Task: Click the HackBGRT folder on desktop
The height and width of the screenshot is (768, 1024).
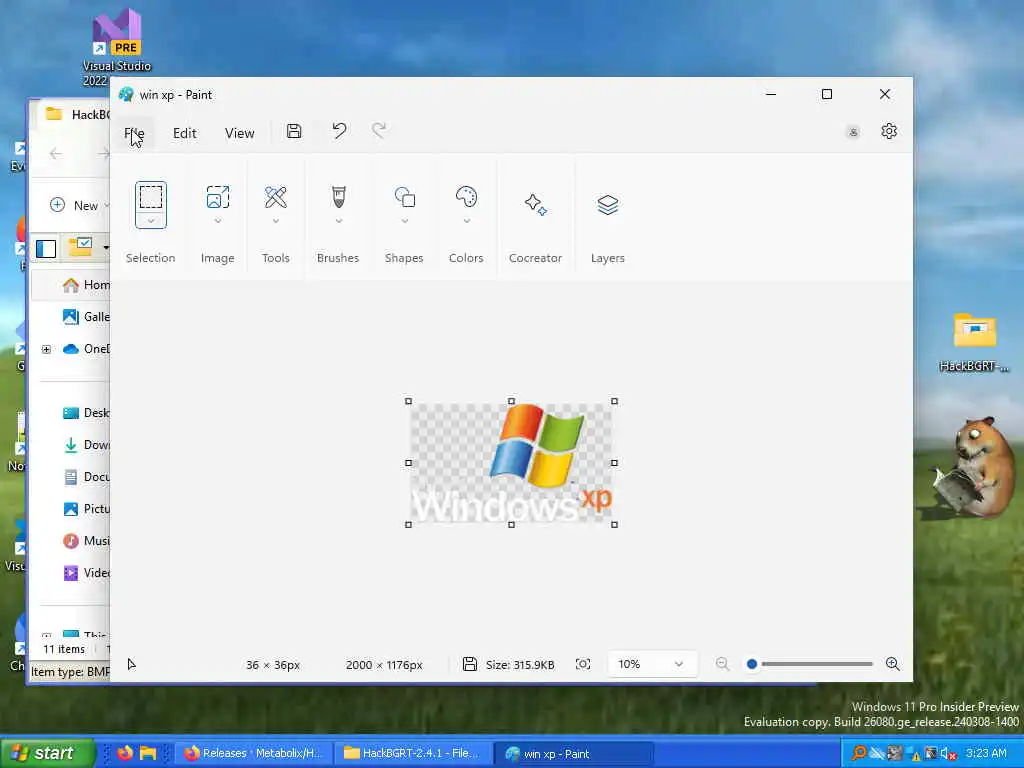Action: tap(974, 342)
